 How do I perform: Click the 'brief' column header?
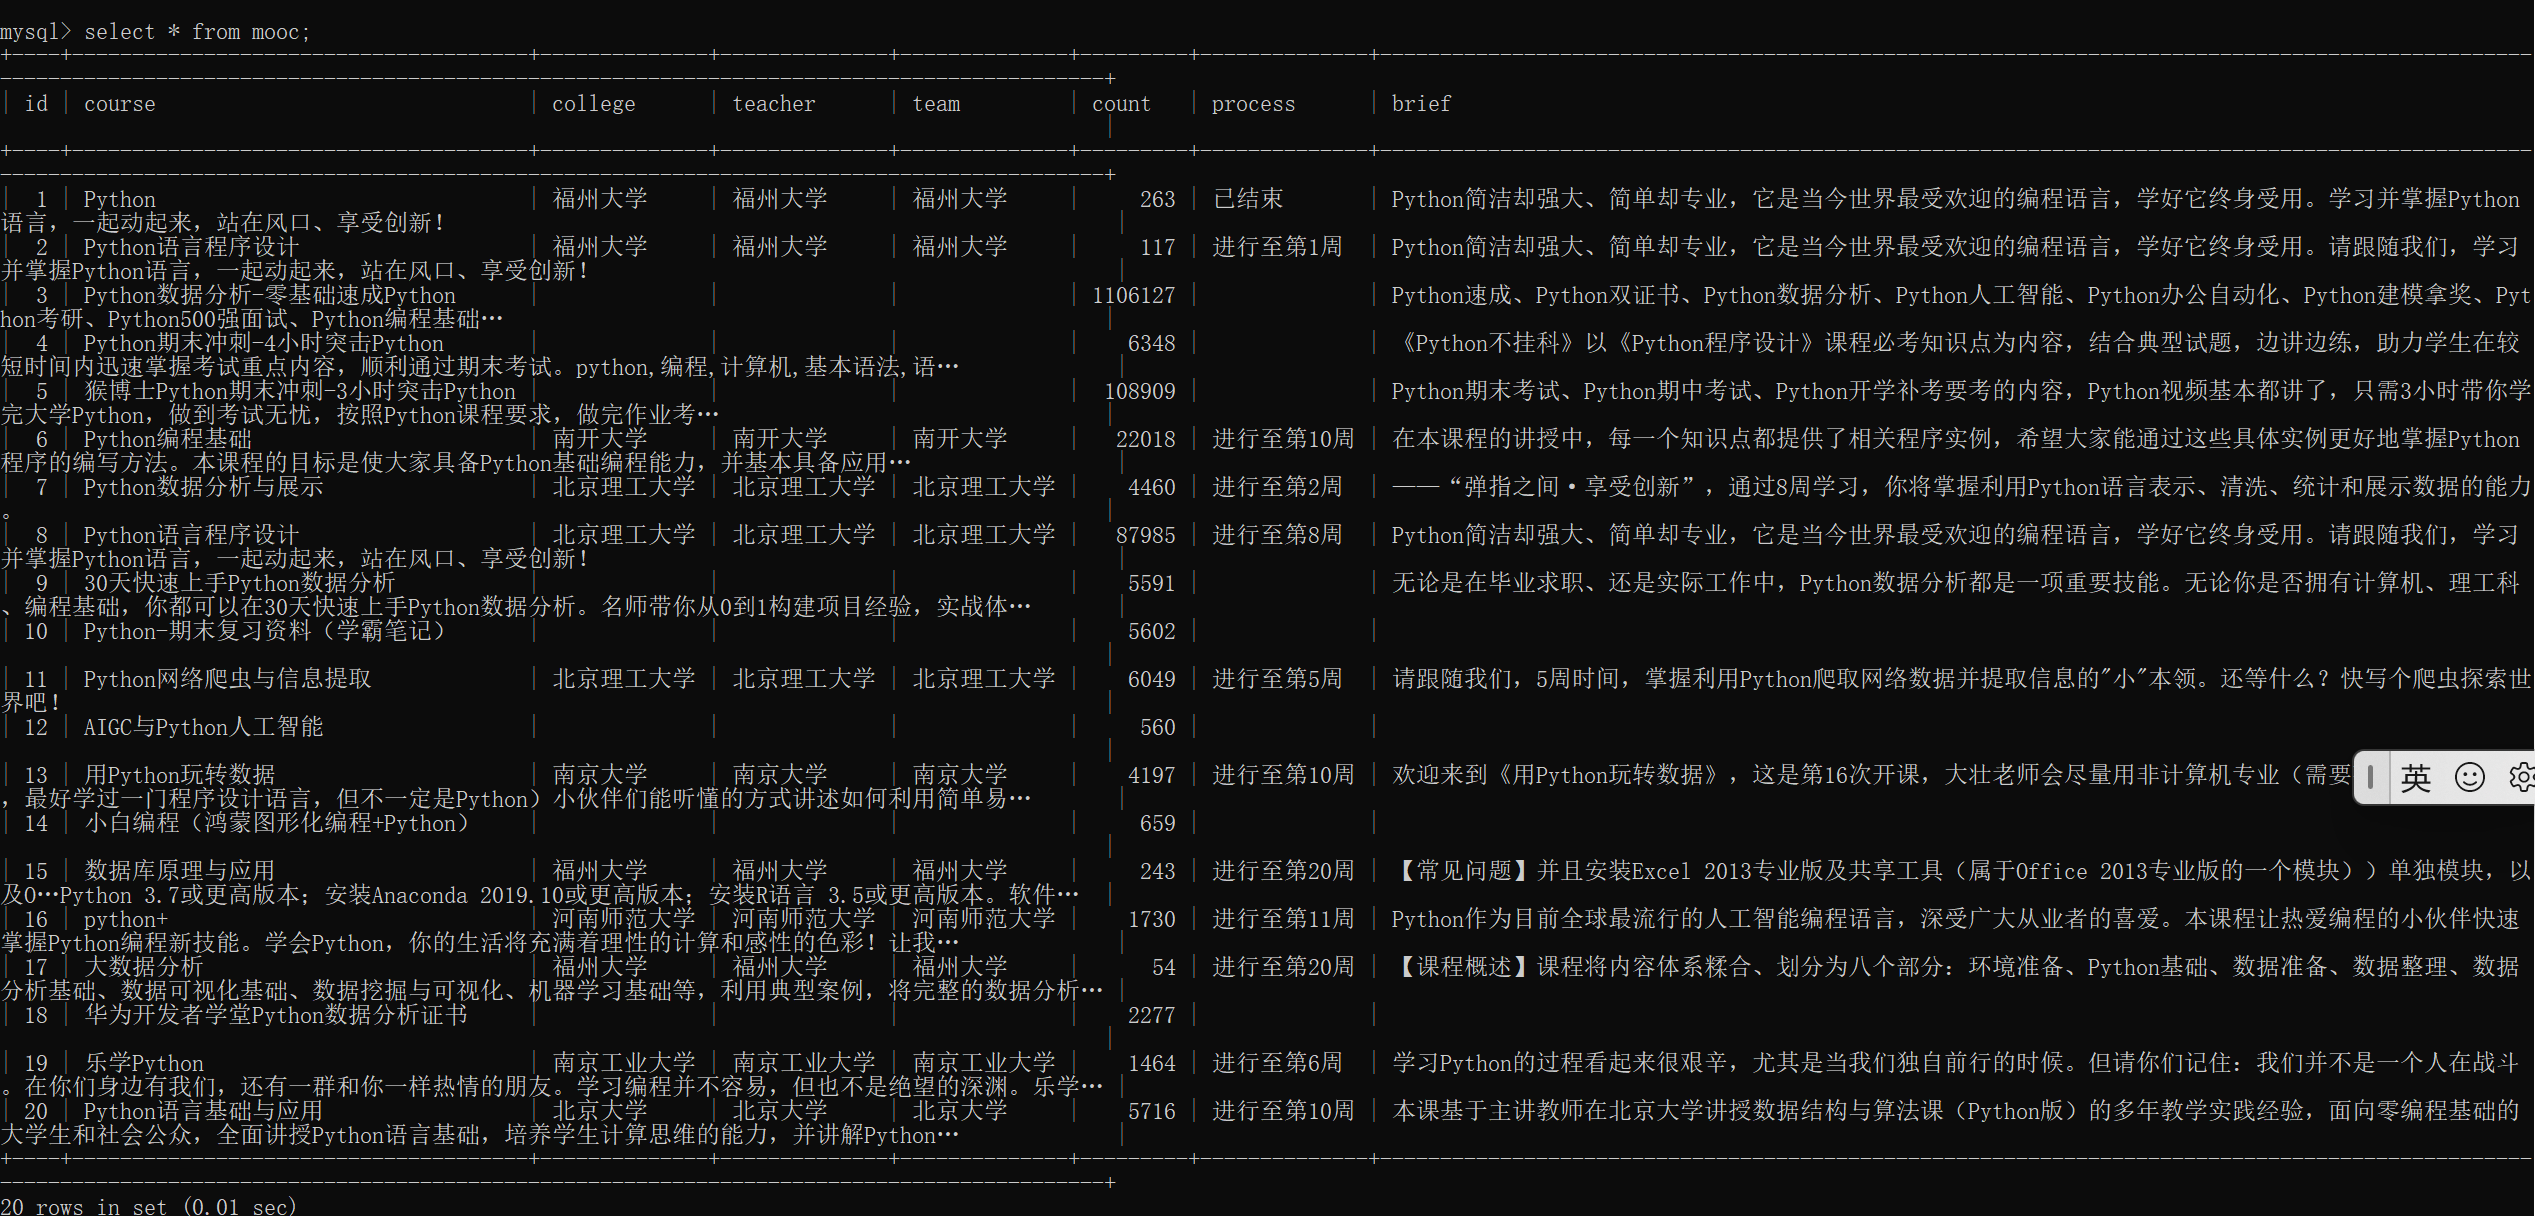point(1420,104)
